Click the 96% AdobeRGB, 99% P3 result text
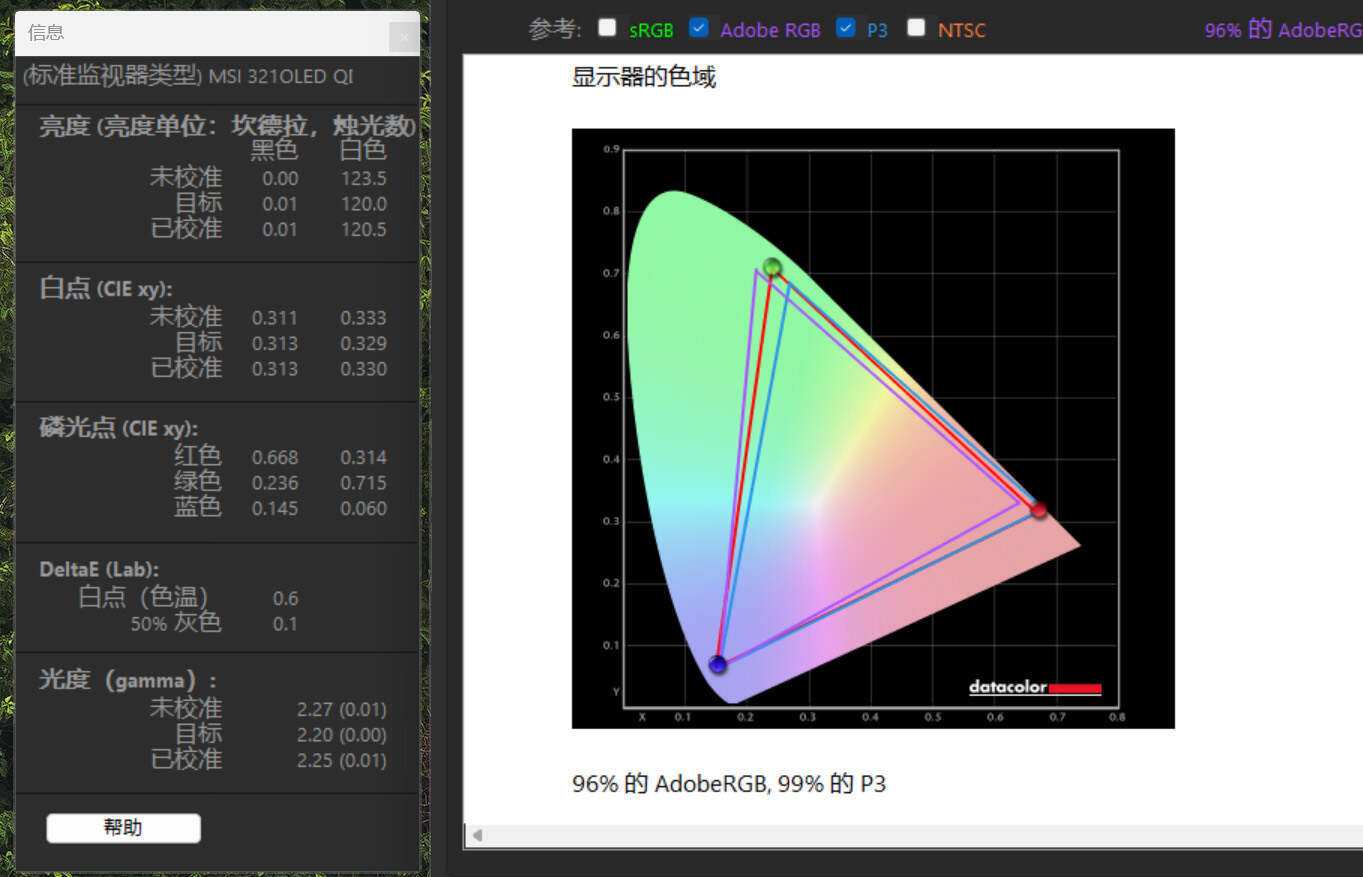The width and height of the screenshot is (1363, 877). [726, 784]
